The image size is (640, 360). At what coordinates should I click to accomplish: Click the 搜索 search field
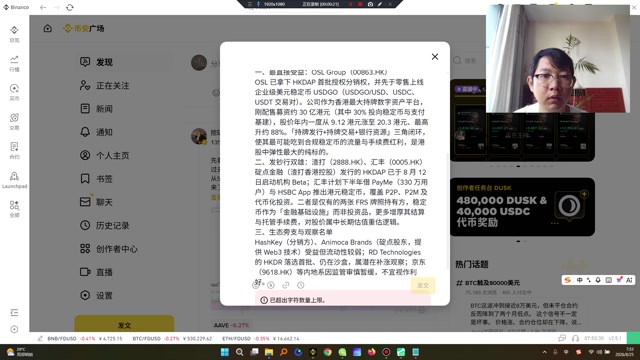(469, 60)
